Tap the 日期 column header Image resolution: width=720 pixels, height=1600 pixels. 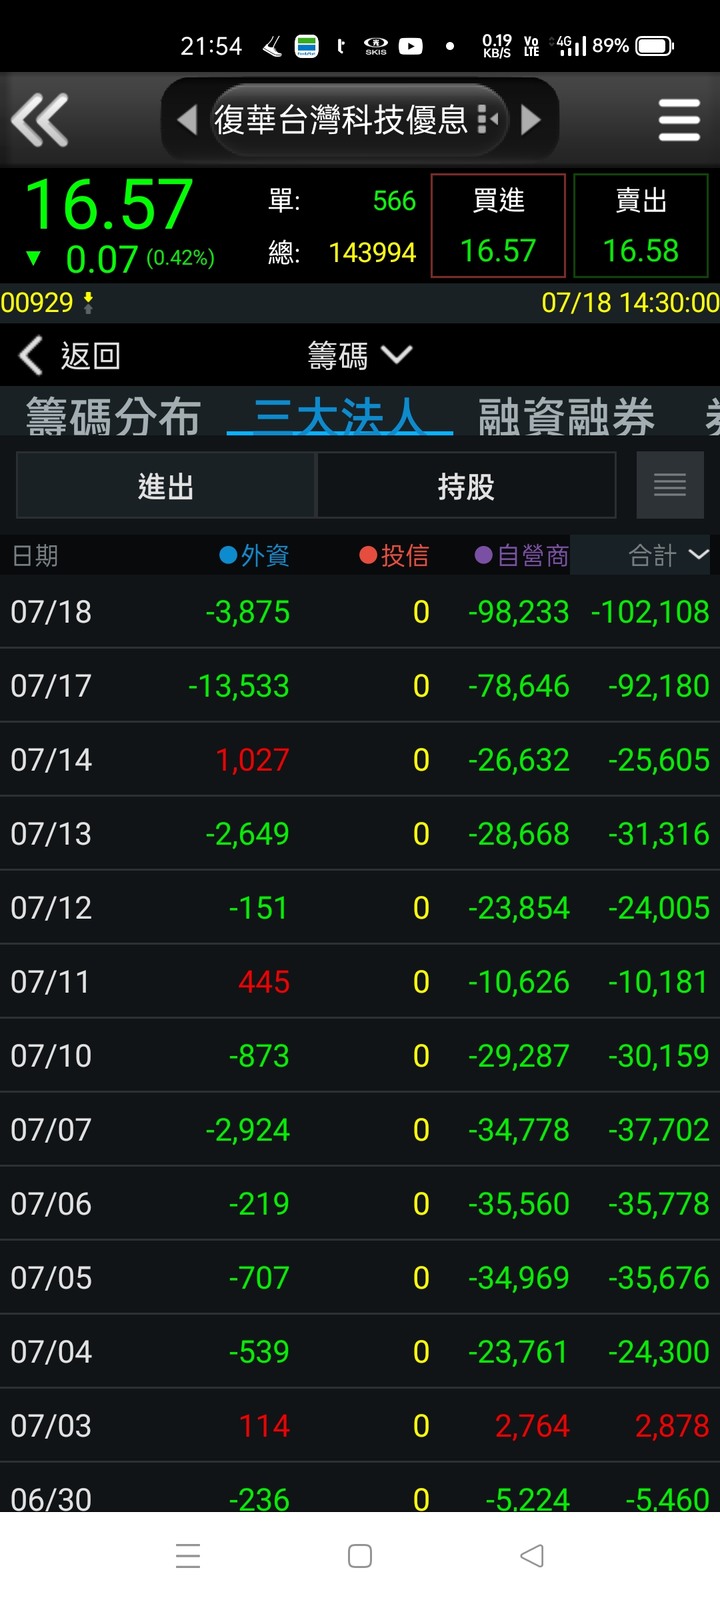click(x=35, y=555)
